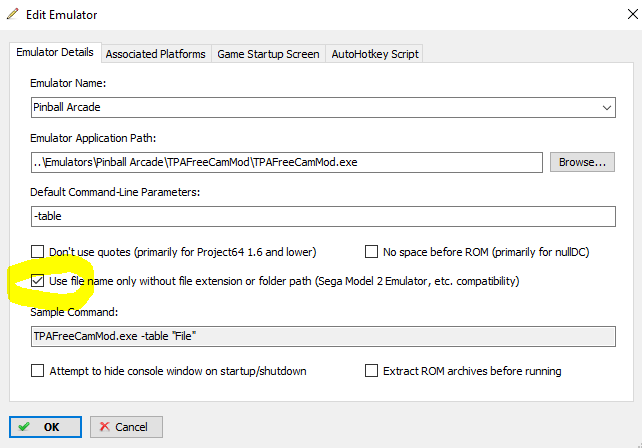Click the Emulator Name label

tap(68, 83)
